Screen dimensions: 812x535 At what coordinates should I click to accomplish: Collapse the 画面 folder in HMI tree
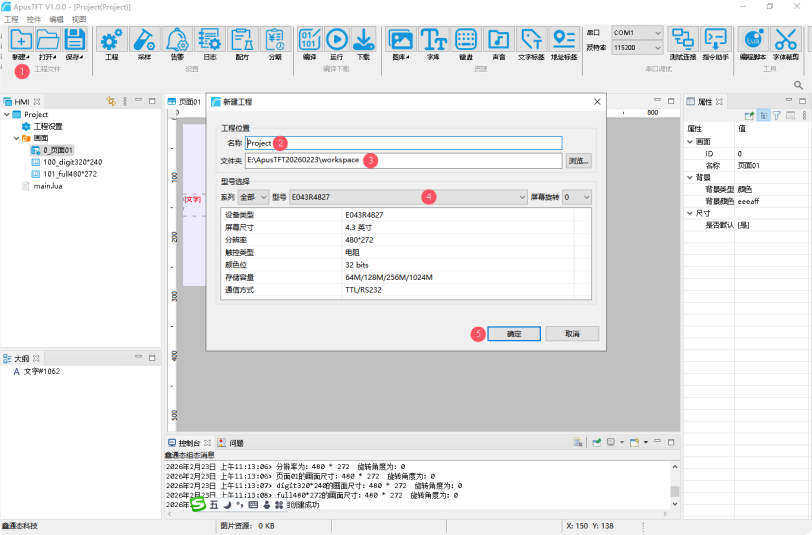[x=16, y=138]
